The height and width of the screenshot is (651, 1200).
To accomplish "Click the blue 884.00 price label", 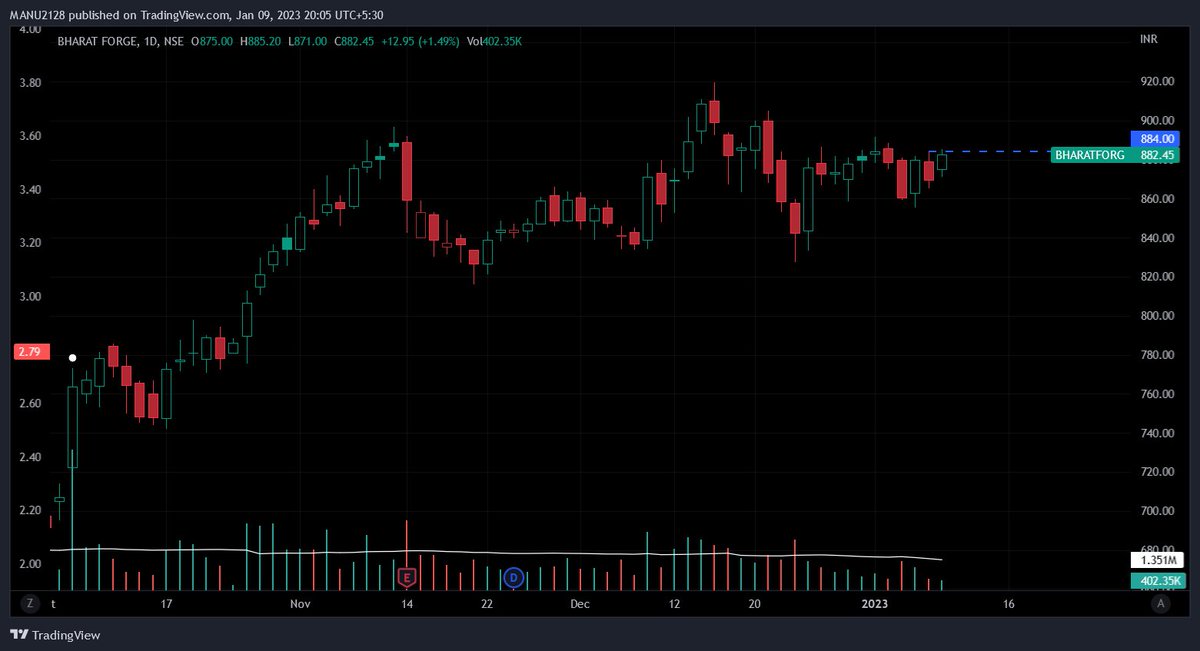I will (1155, 139).
